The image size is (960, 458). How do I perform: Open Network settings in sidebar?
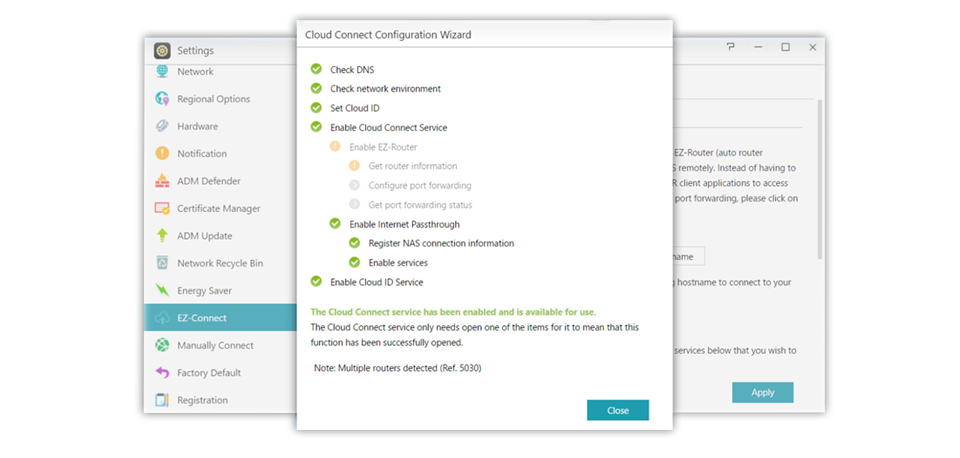(195, 72)
